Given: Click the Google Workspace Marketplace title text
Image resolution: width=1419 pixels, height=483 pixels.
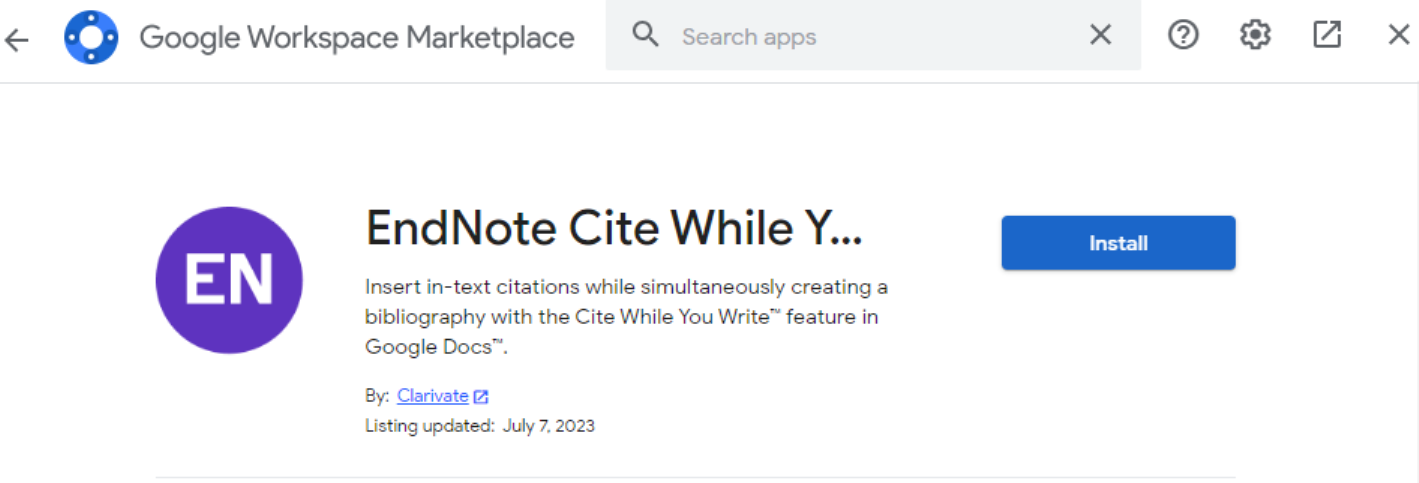Looking at the screenshot, I should click(356, 38).
